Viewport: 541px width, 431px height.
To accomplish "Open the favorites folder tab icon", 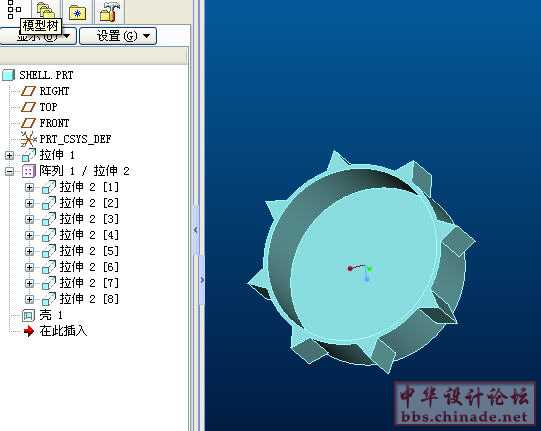I will coord(77,12).
